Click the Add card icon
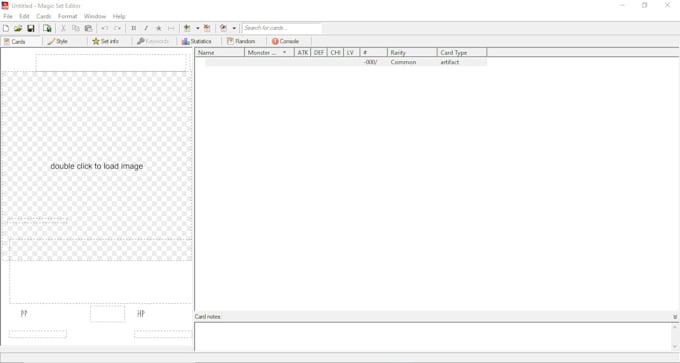 pos(187,28)
